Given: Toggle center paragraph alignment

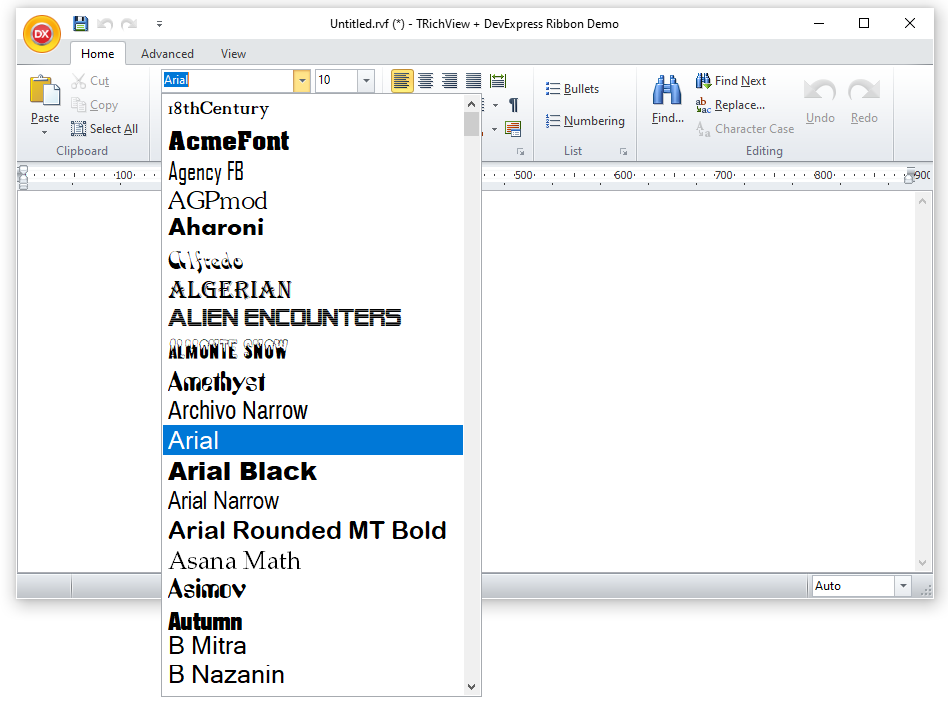Looking at the screenshot, I should pos(426,80).
